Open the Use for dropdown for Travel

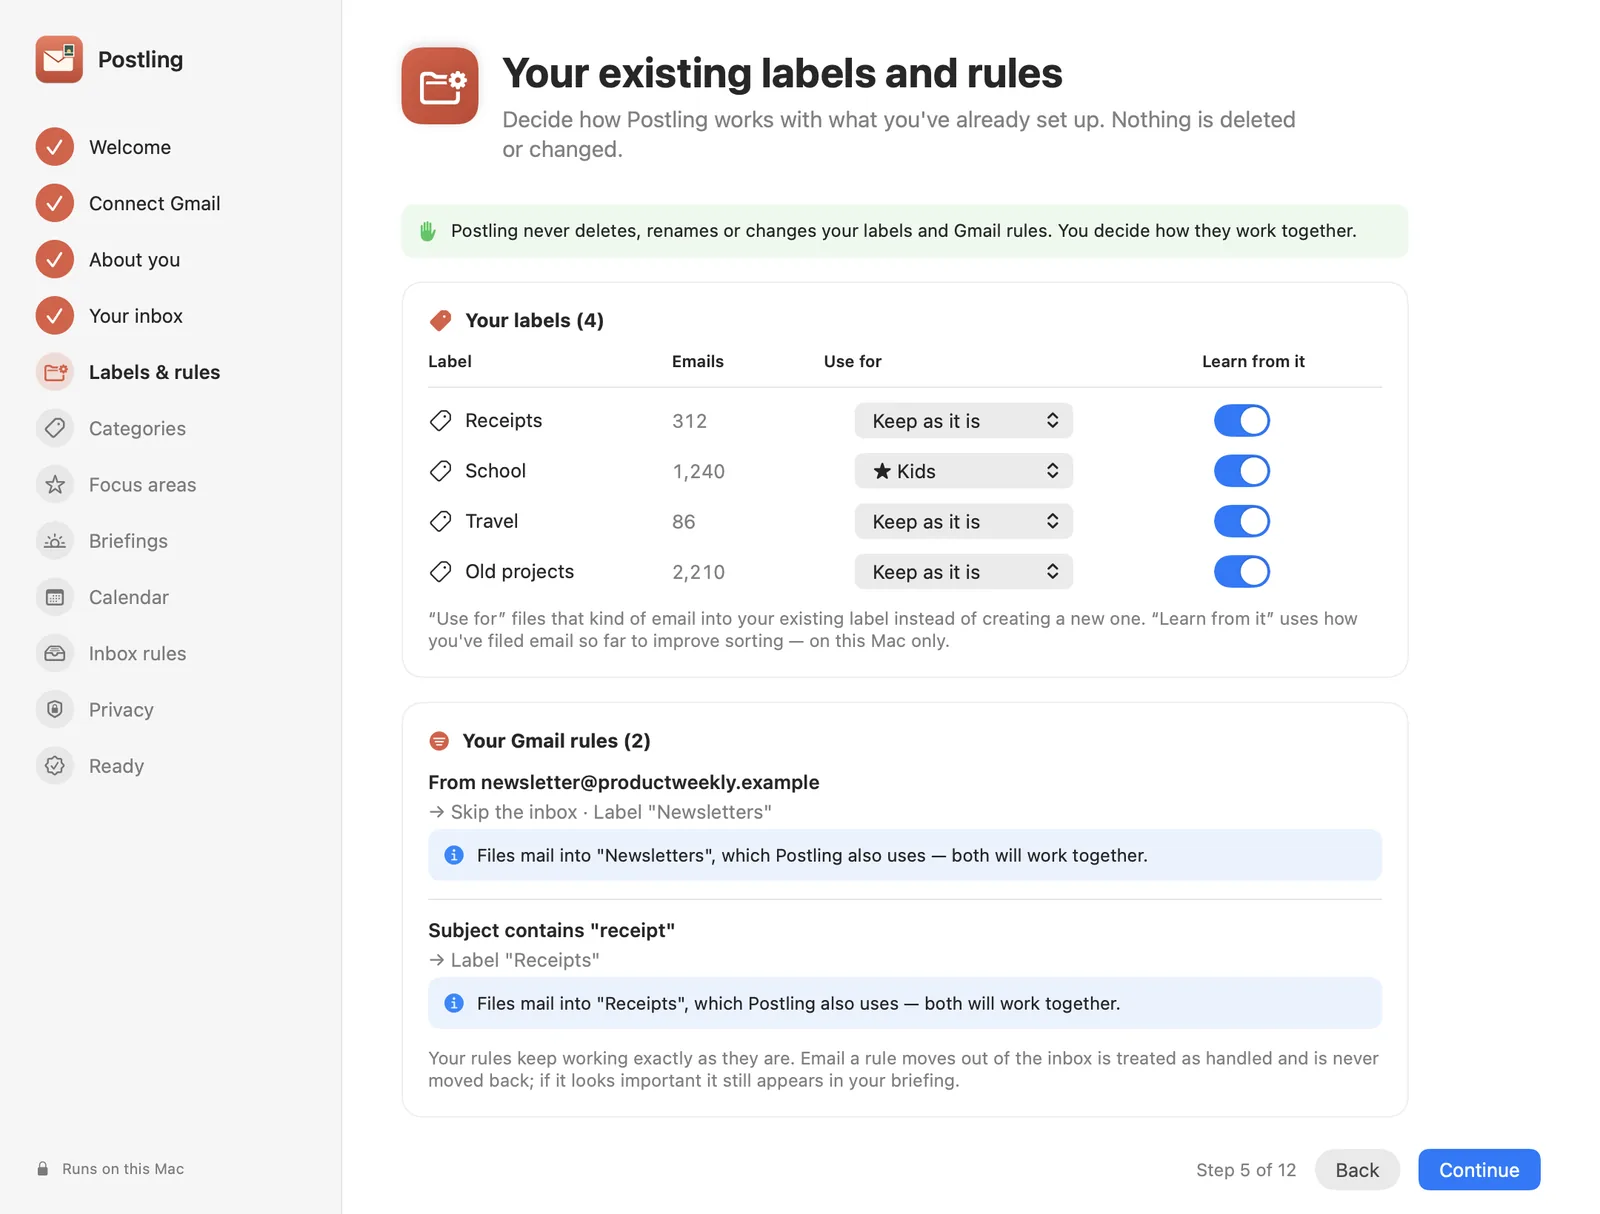964,521
